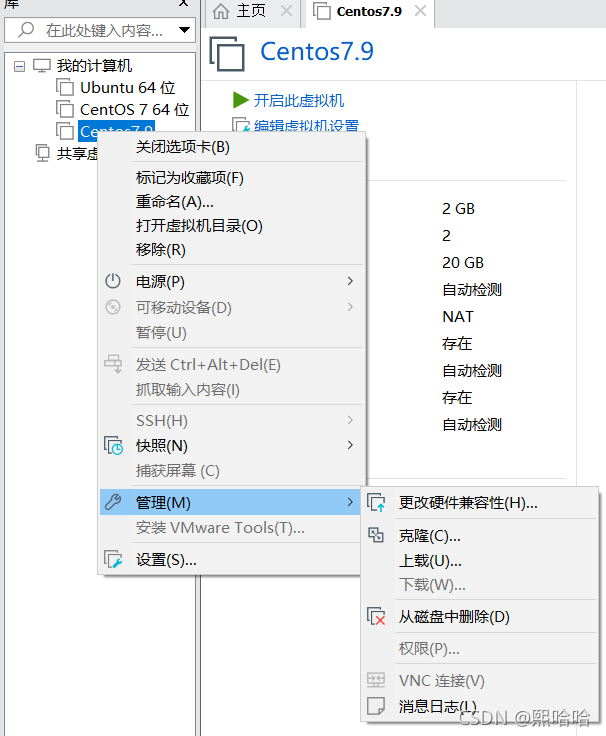This screenshot has height=736, width=606.
Task: Close the 主页 tab with its X
Action: pyautogui.click(x=286, y=11)
